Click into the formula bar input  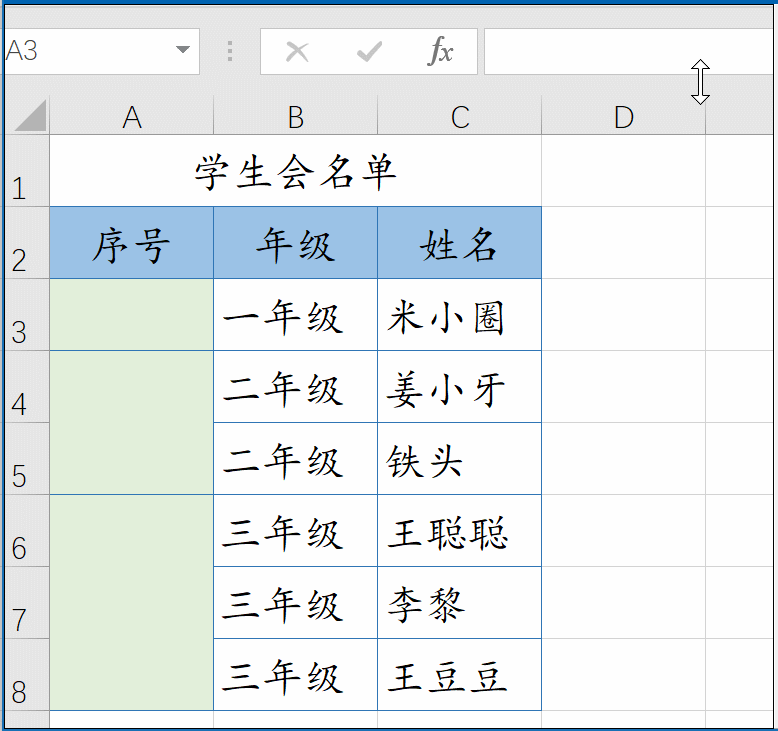click(628, 52)
